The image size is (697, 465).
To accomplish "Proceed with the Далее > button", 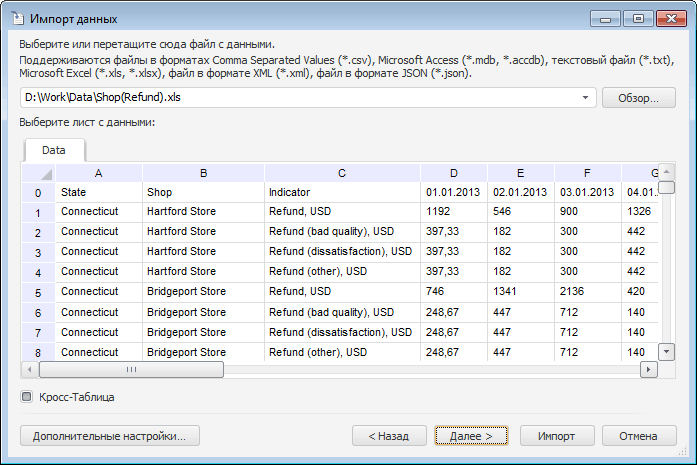I will 473,436.
